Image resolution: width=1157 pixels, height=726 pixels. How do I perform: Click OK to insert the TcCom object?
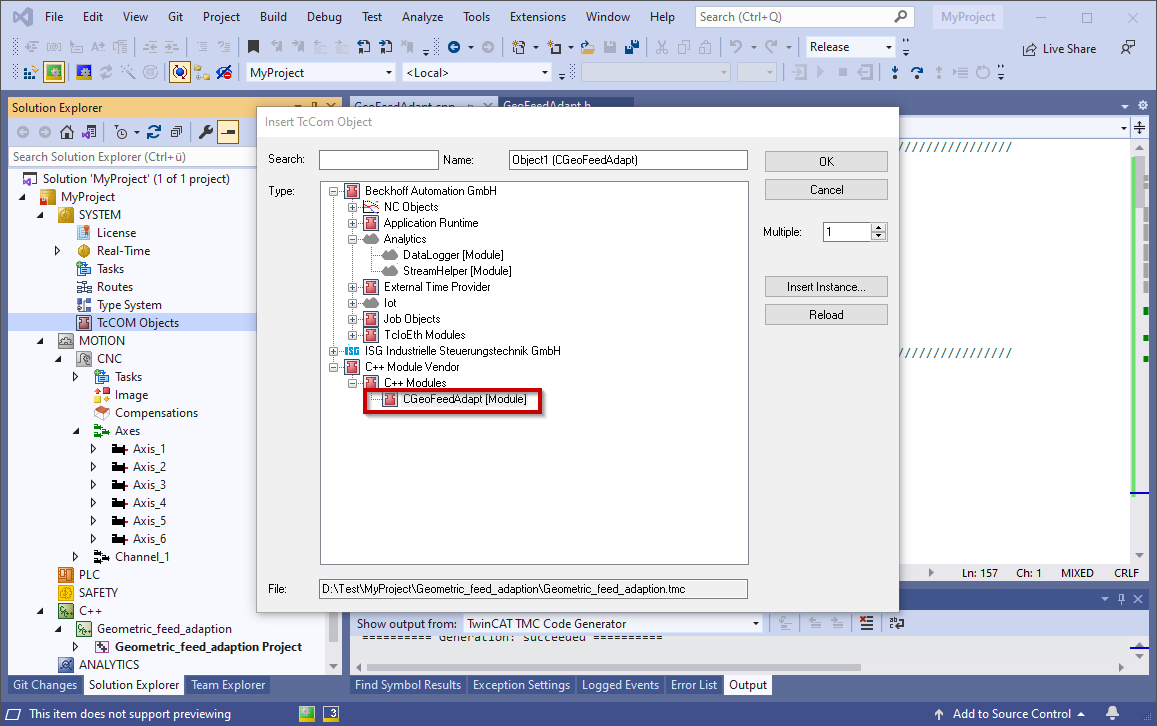pos(826,160)
